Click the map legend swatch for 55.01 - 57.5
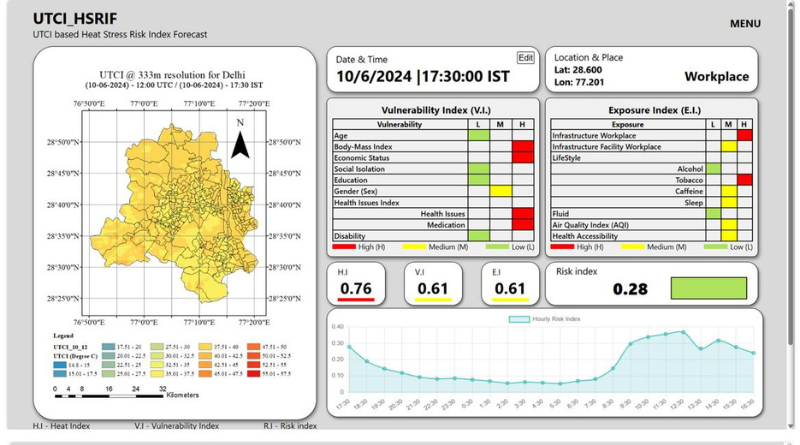The height and width of the screenshot is (445, 800). click(254, 374)
